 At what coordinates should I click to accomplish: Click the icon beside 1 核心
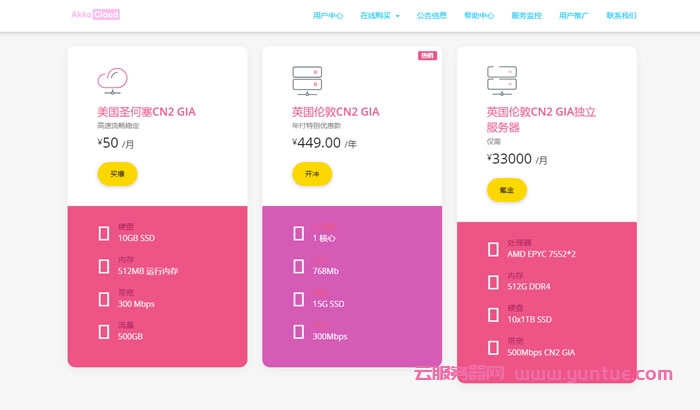click(298, 233)
